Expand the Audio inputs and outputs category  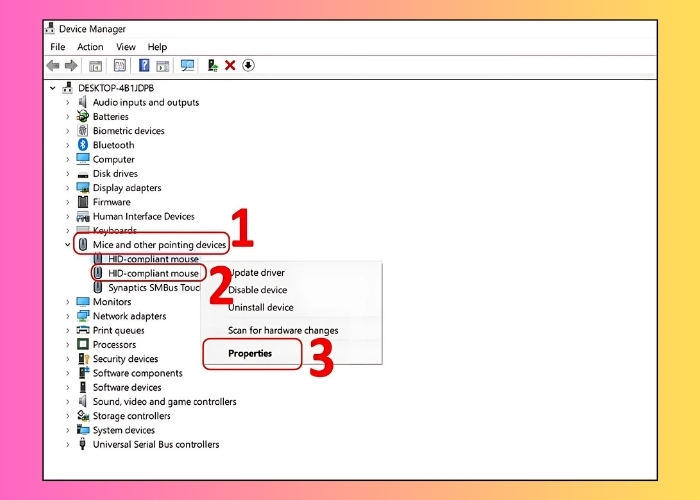(68, 102)
